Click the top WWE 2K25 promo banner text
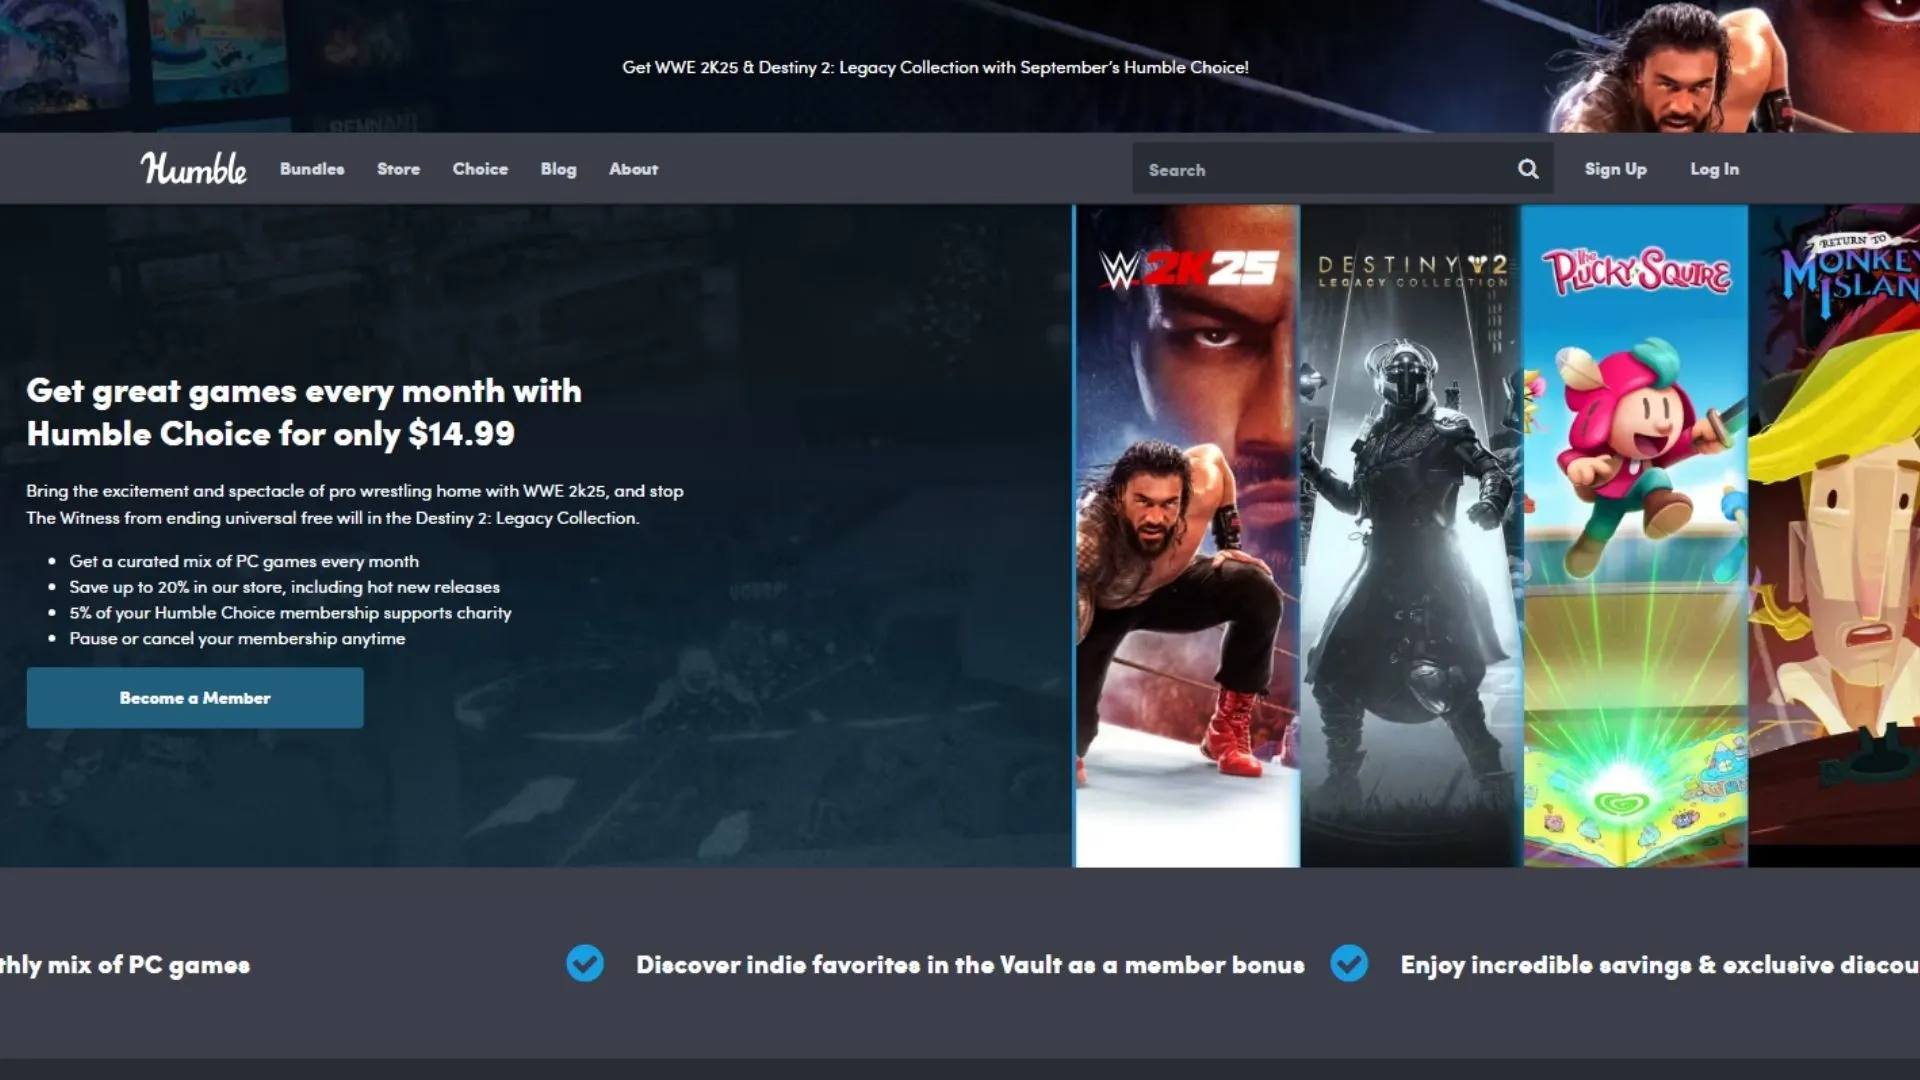Screen dimensions: 1920x1080 935,67
